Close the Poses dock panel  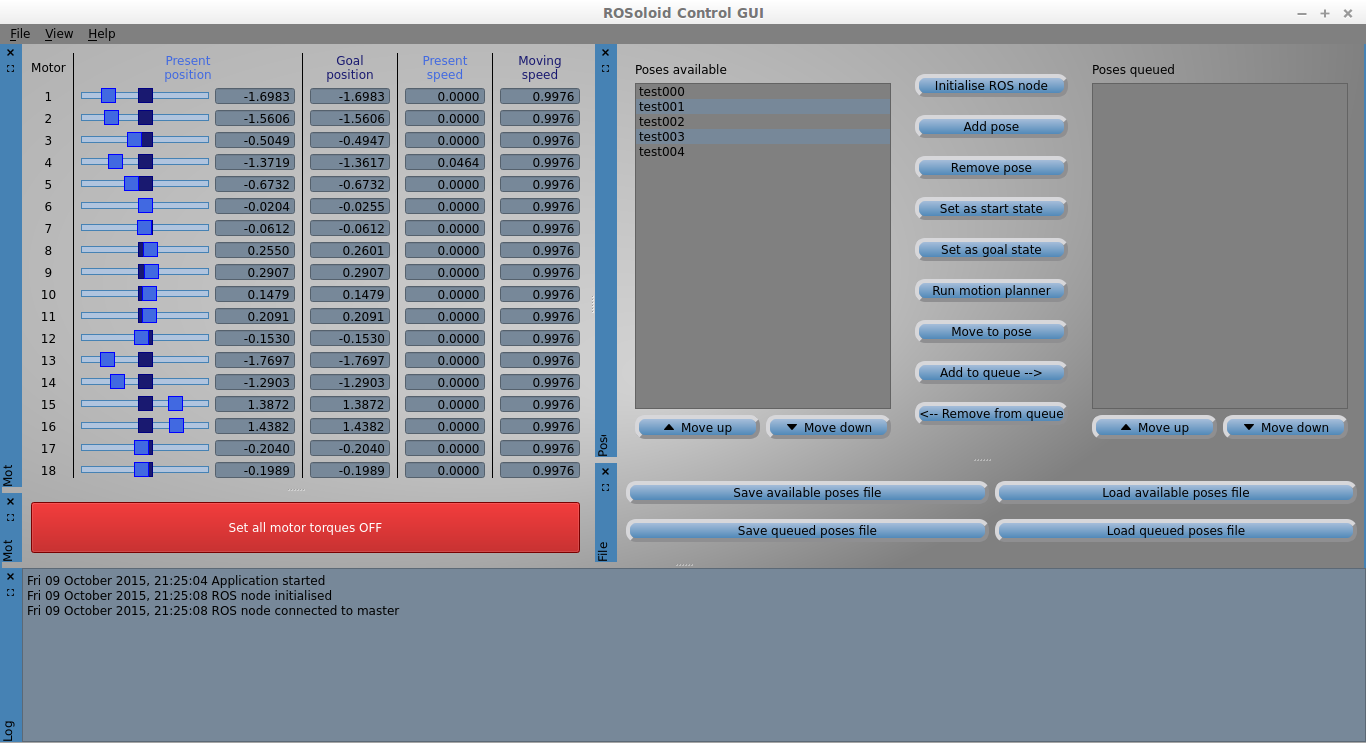[x=605, y=52]
